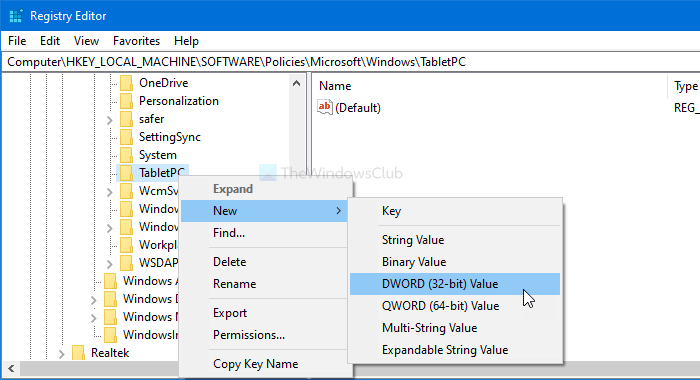The height and width of the screenshot is (380, 700).
Task: Open the Edit menu
Action: [x=50, y=41]
